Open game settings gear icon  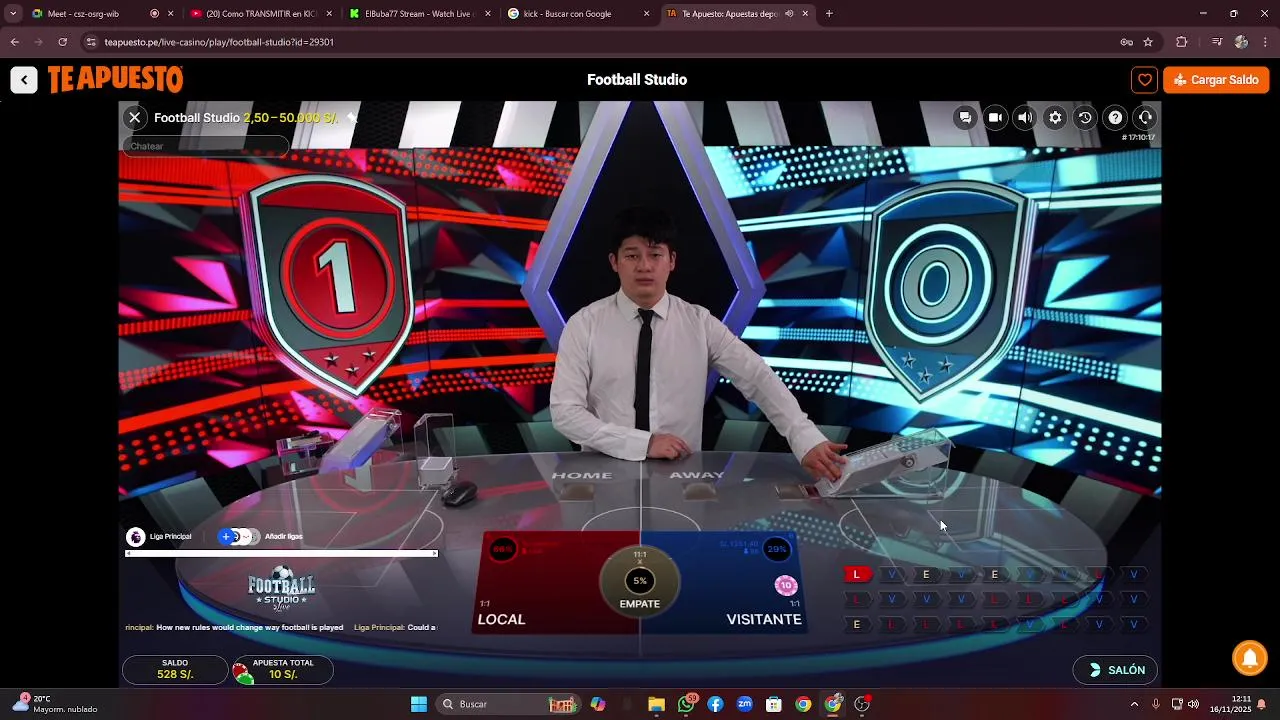tap(1055, 117)
